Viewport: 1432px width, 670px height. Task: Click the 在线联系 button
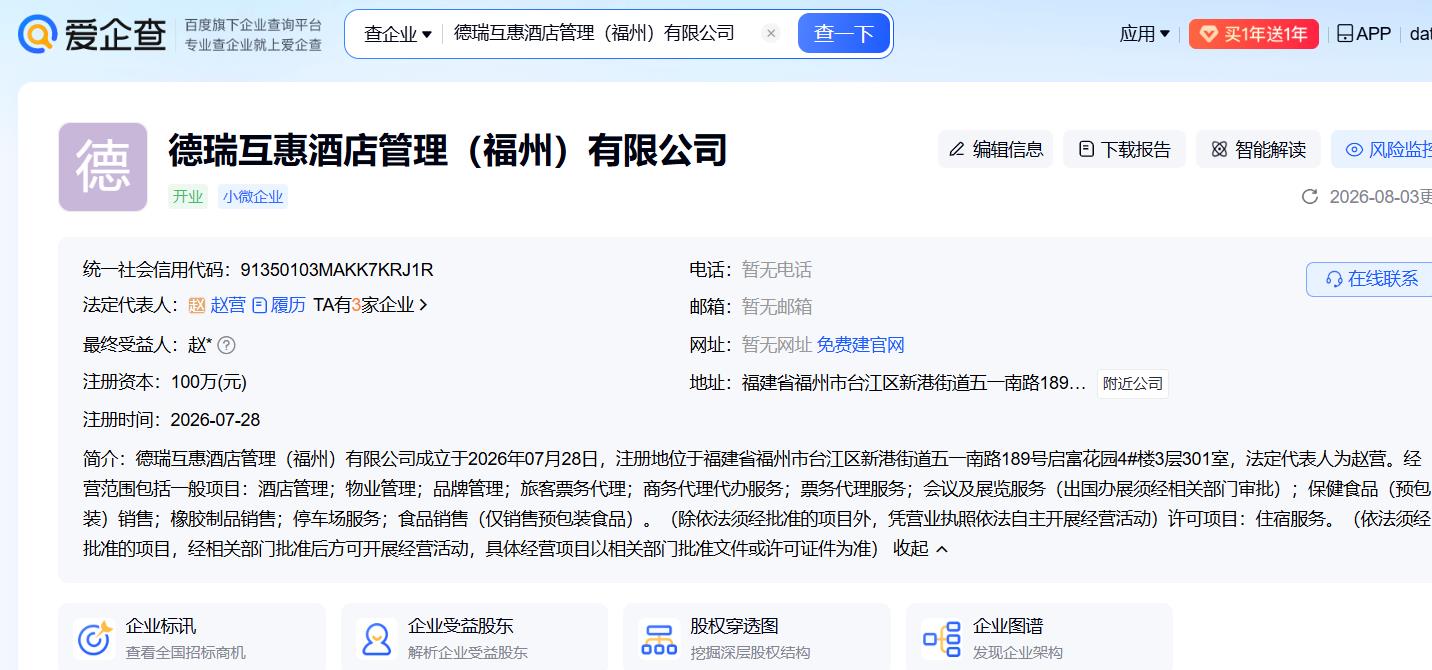1369,279
